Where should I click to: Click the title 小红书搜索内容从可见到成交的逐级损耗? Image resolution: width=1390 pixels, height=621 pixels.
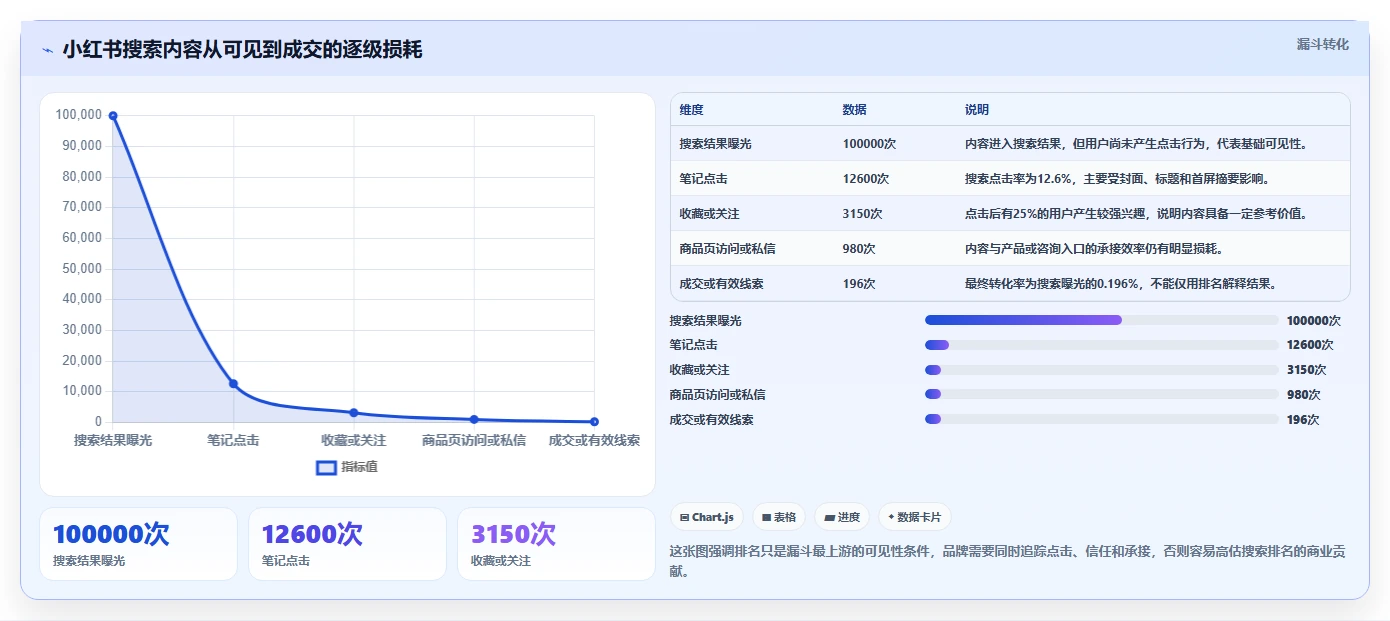[242, 49]
